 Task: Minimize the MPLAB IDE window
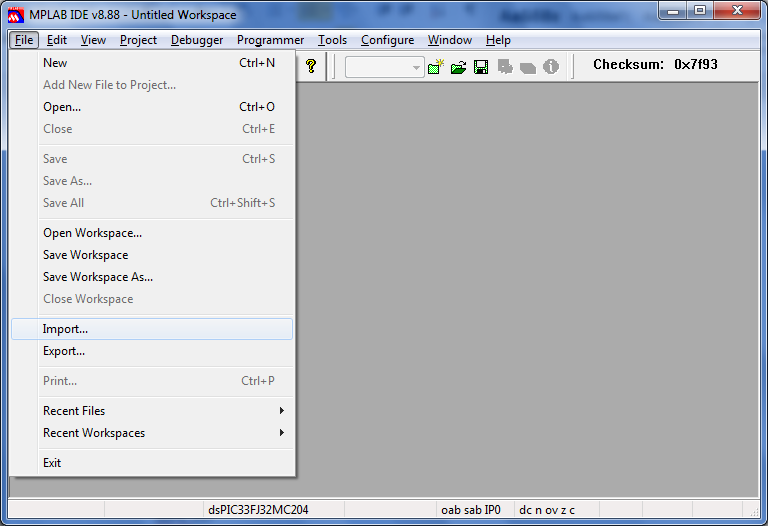[x=673, y=11]
